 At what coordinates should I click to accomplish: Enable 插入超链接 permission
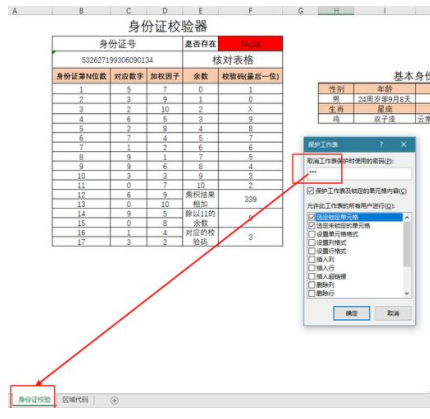click(312, 276)
